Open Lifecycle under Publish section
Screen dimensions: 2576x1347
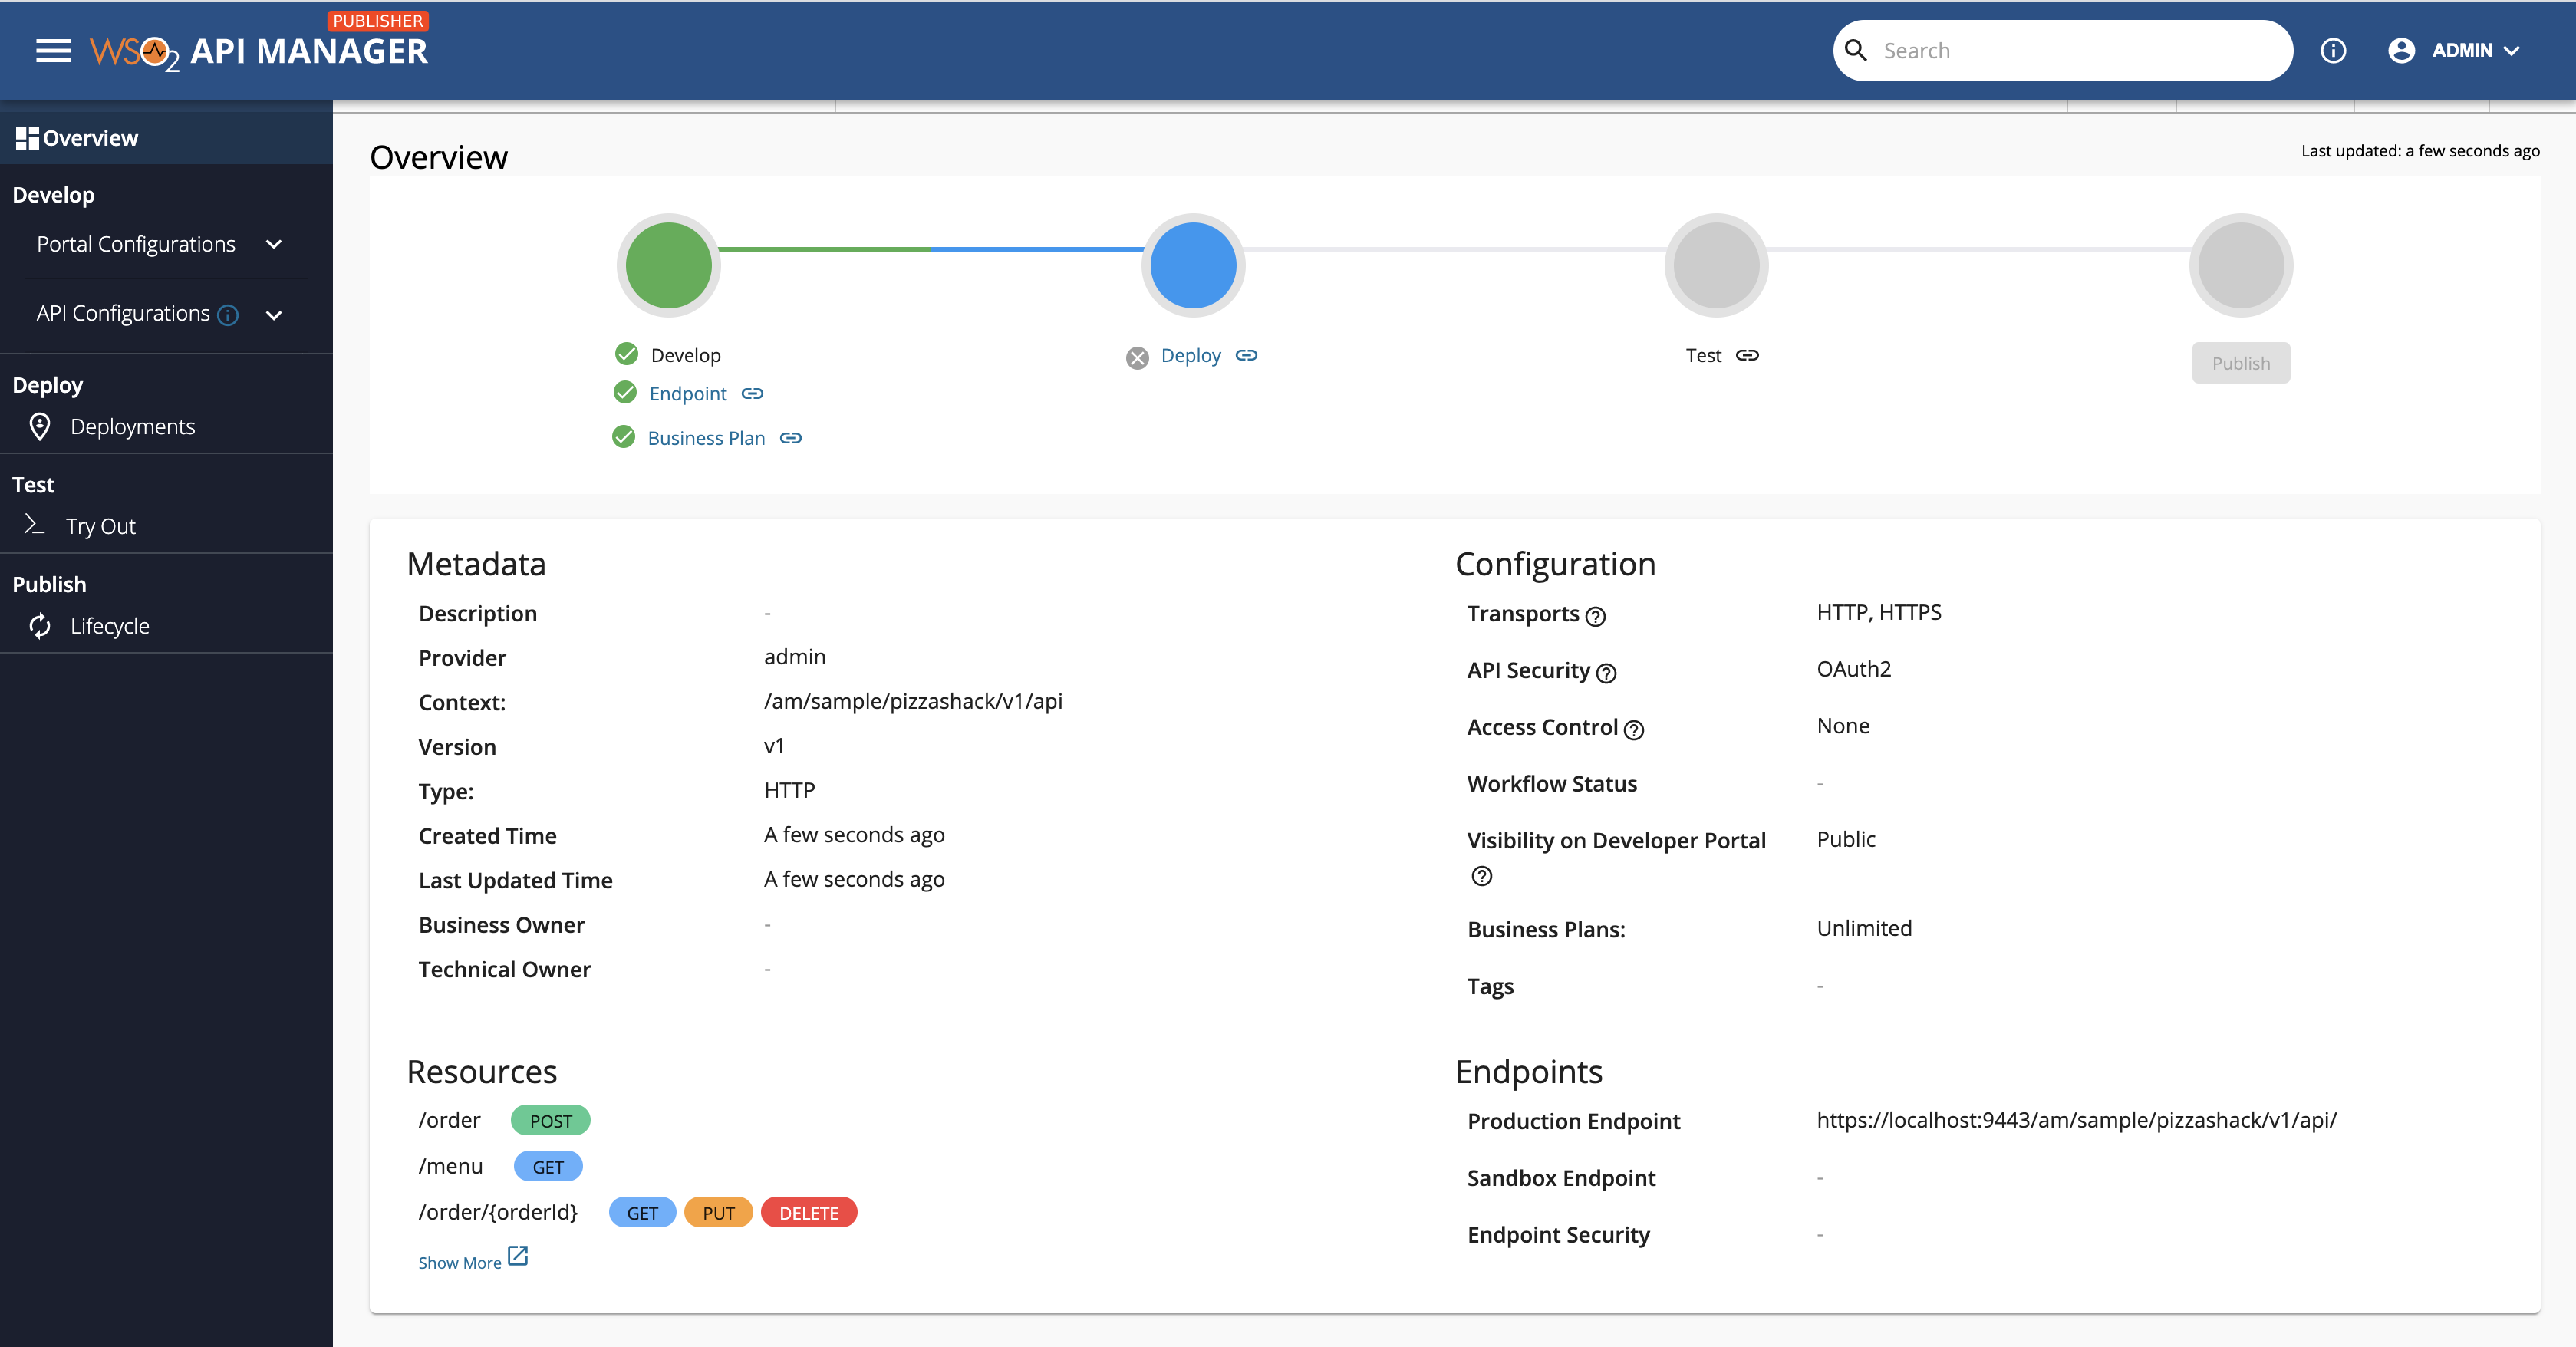[108, 626]
